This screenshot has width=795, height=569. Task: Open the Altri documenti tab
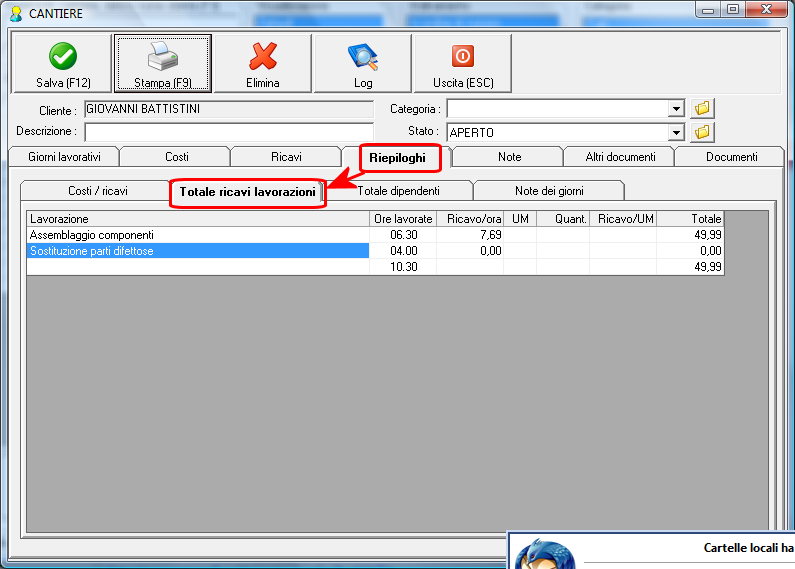coord(620,157)
